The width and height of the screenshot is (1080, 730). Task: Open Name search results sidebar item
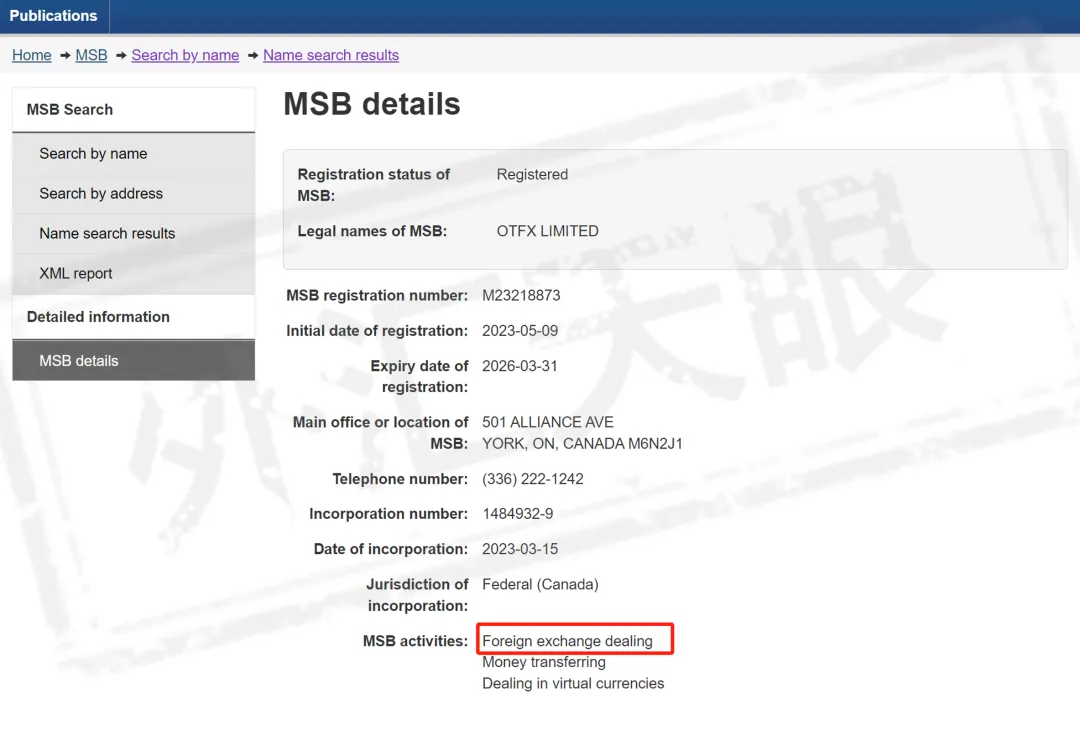[x=134, y=233]
